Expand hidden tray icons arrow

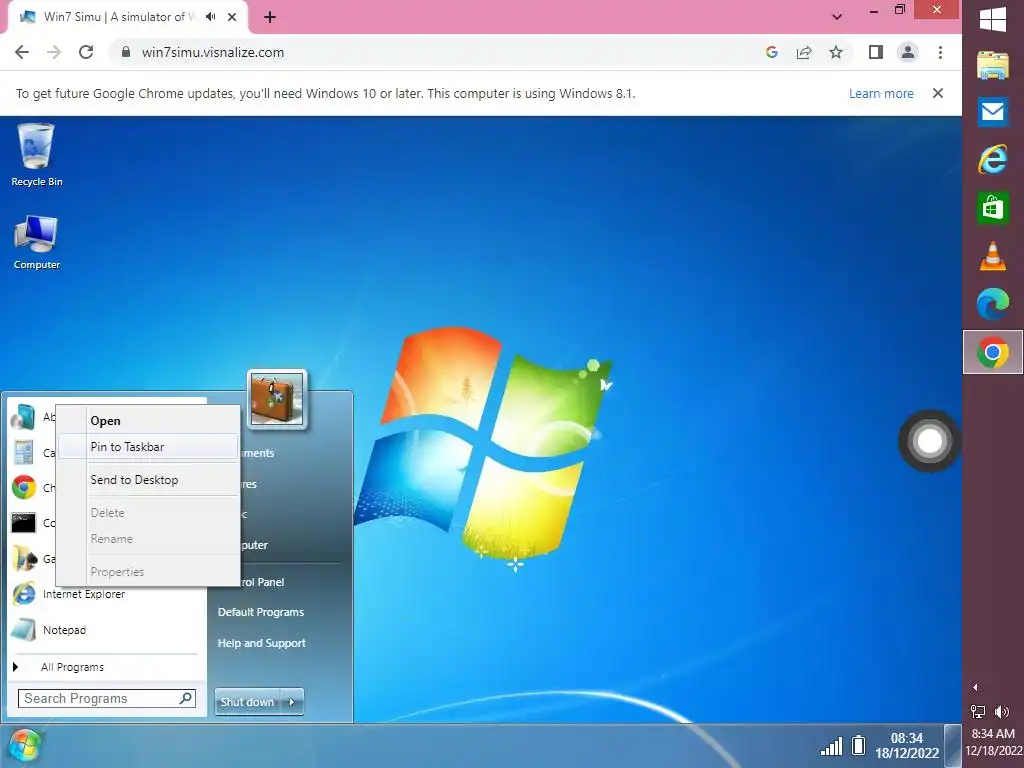coord(975,687)
